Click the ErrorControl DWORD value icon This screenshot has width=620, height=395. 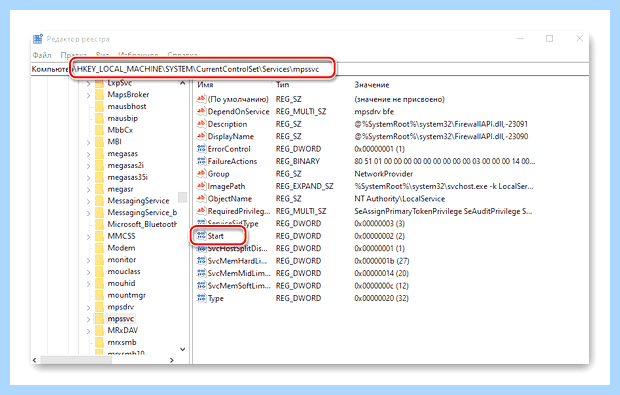201,149
